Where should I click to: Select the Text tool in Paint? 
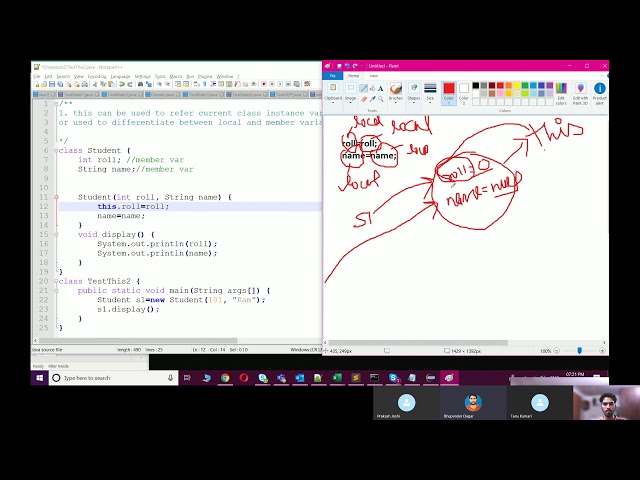tap(381, 88)
